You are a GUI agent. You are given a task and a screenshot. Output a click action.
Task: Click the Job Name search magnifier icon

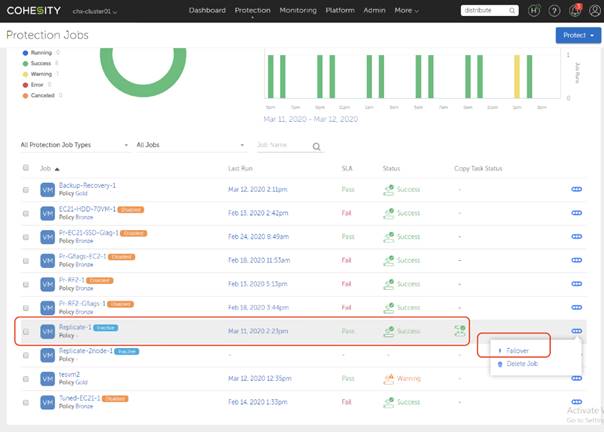(x=316, y=146)
